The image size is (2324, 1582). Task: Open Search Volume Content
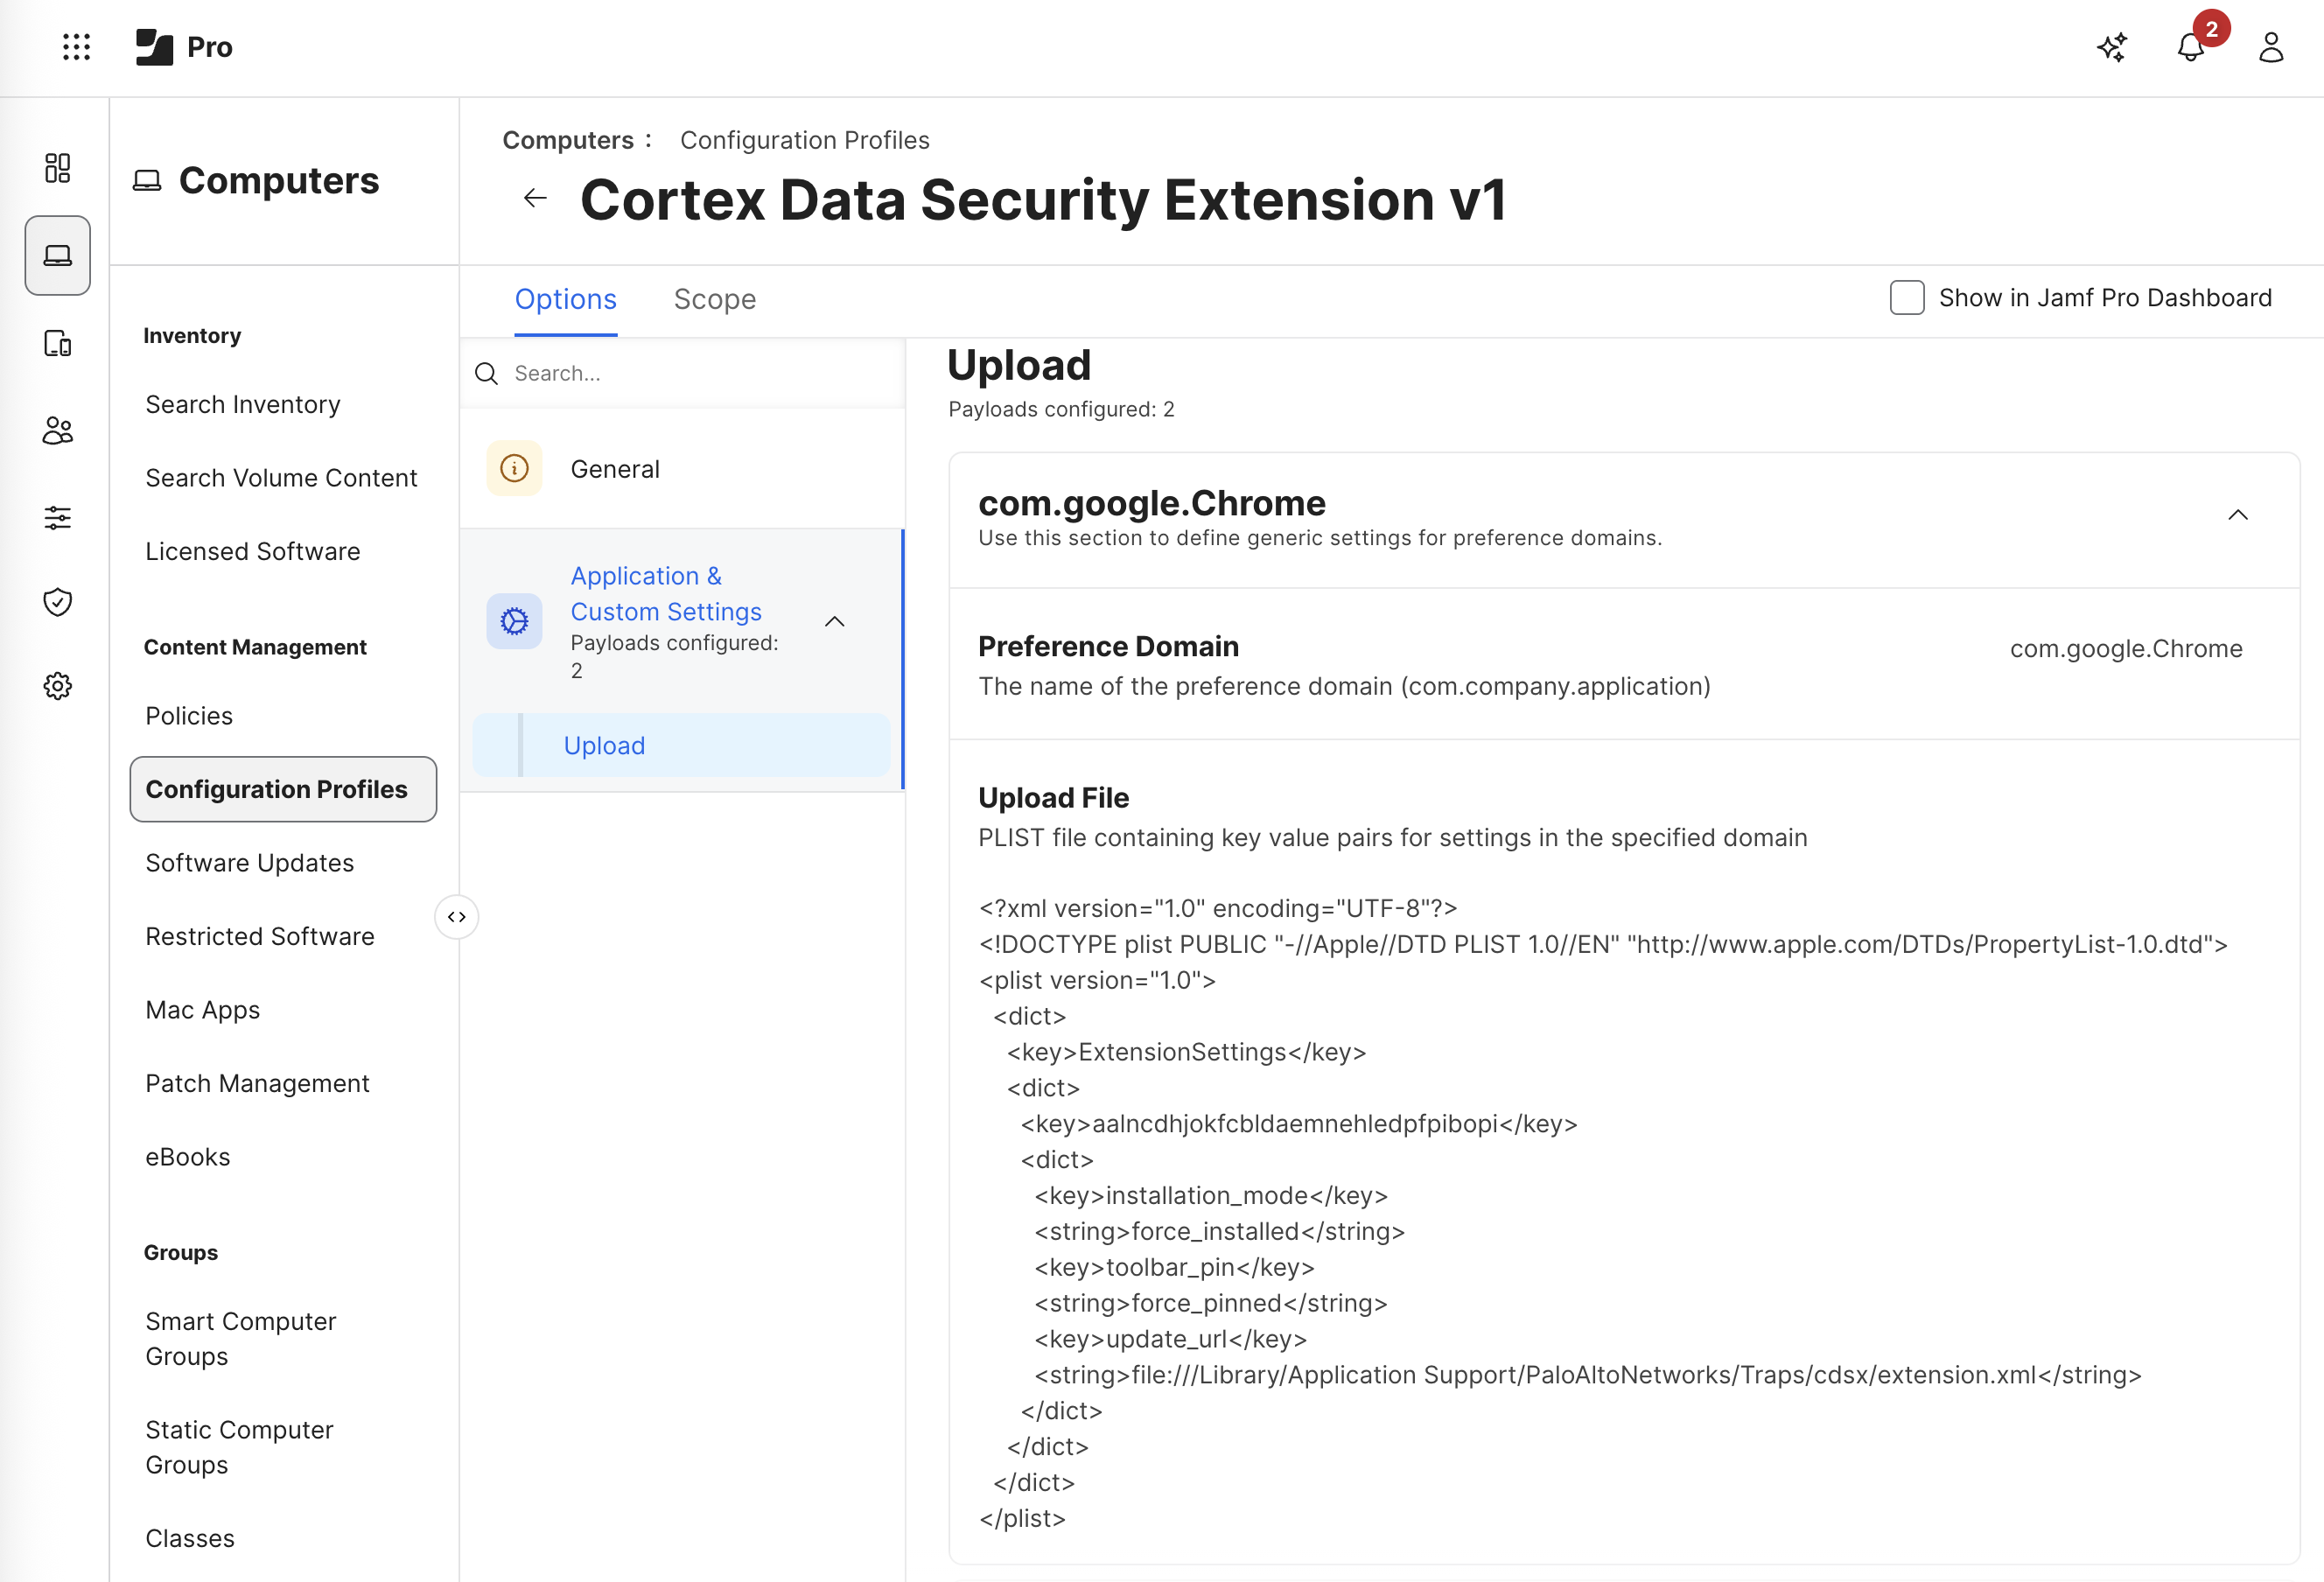(281, 478)
